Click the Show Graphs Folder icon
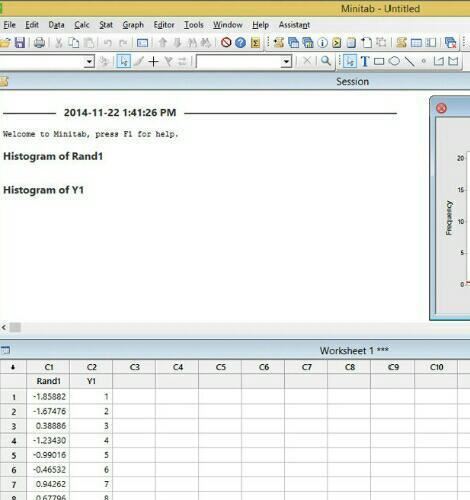 click(308, 43)
